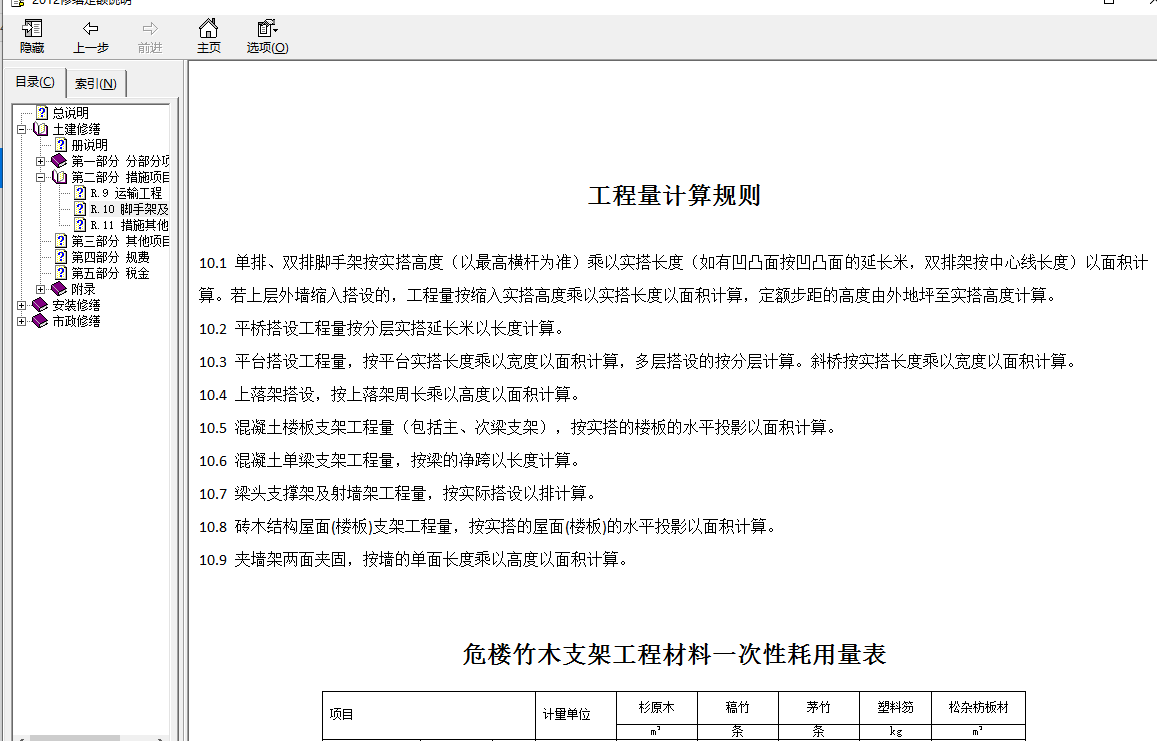Viewport: 1157px width, 741px height.
Task: Click the 土建修缮 open book icon
Action: (41, 129)
